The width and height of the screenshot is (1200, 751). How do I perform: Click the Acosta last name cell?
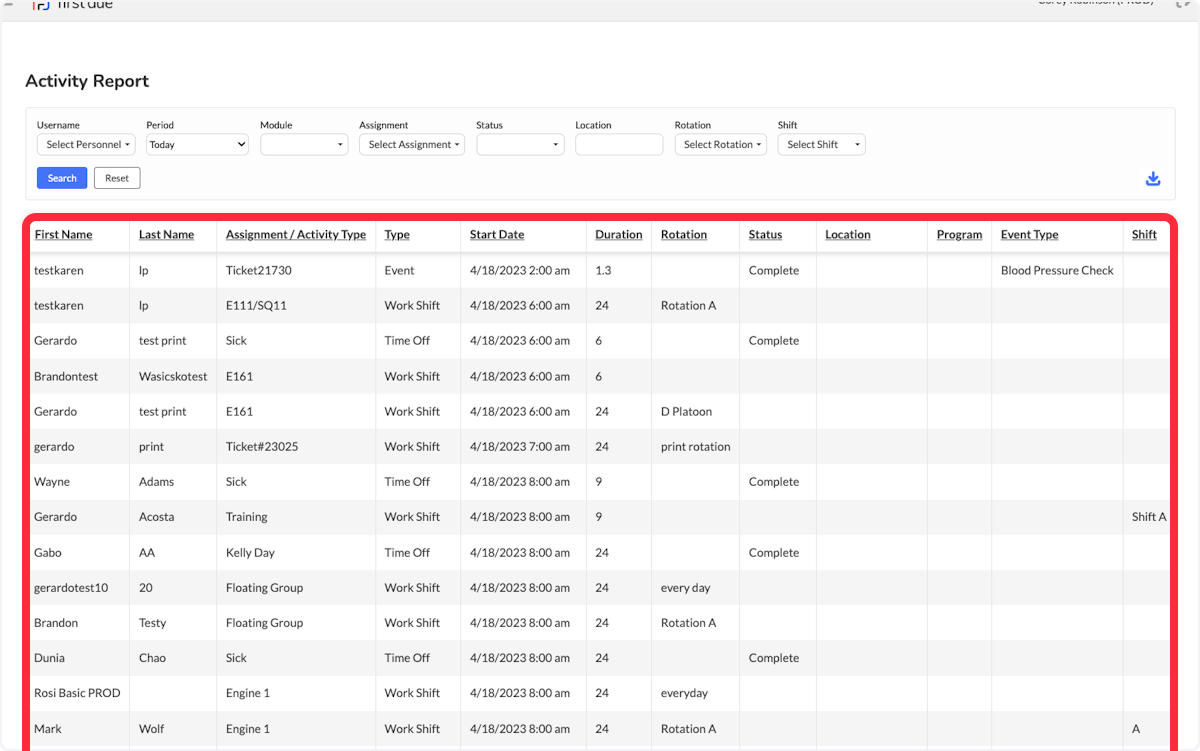157,517
